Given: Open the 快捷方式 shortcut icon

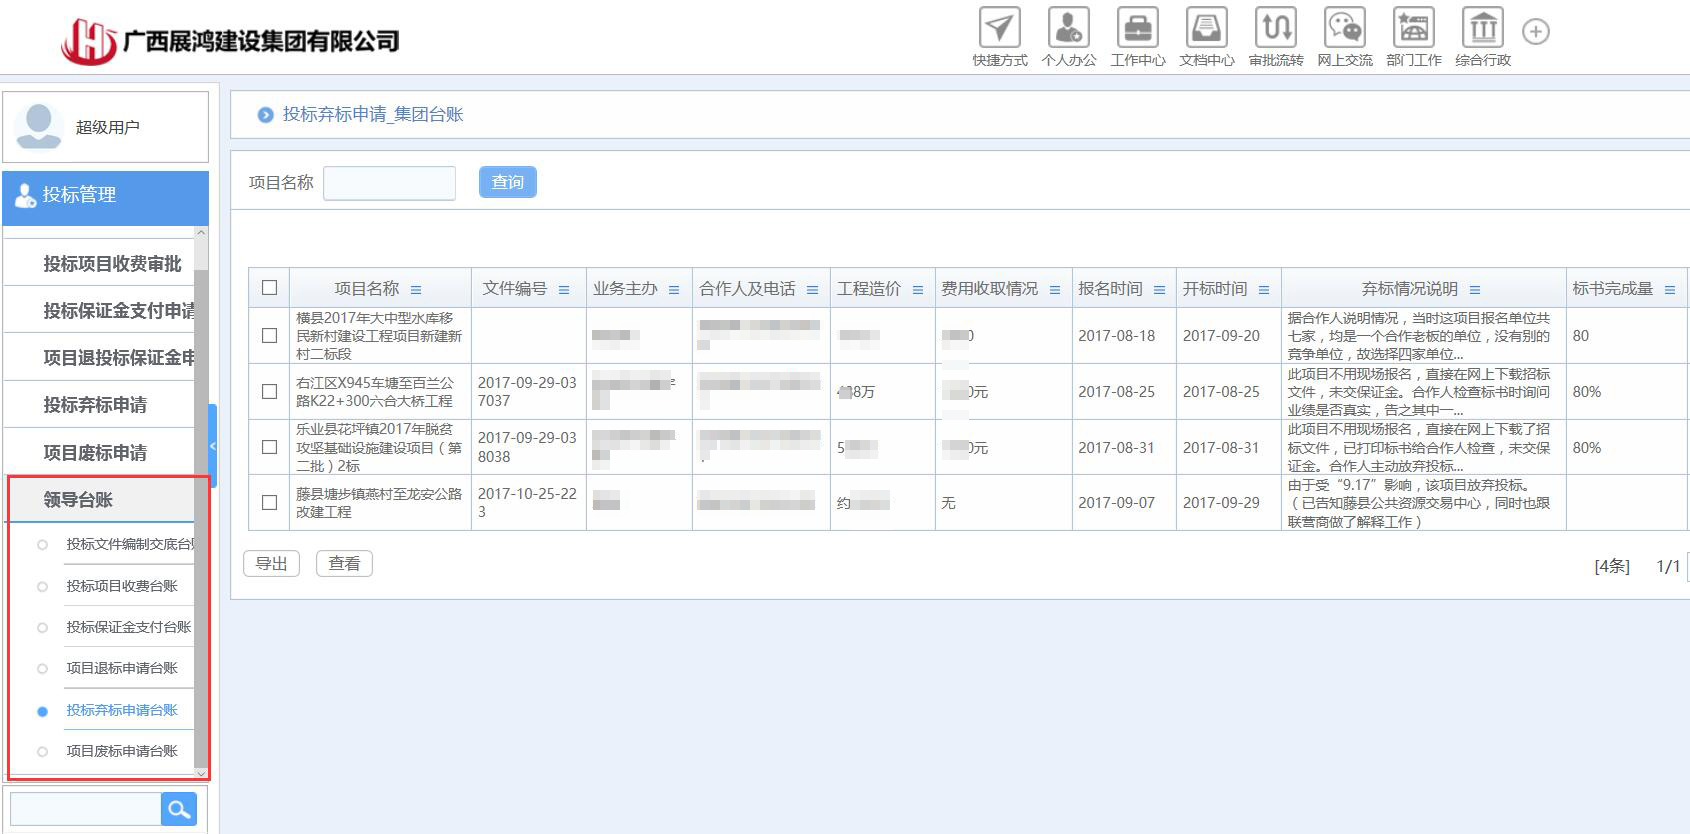Looking at the screenshot, I should pyautogui.click(x=999, y=29).
